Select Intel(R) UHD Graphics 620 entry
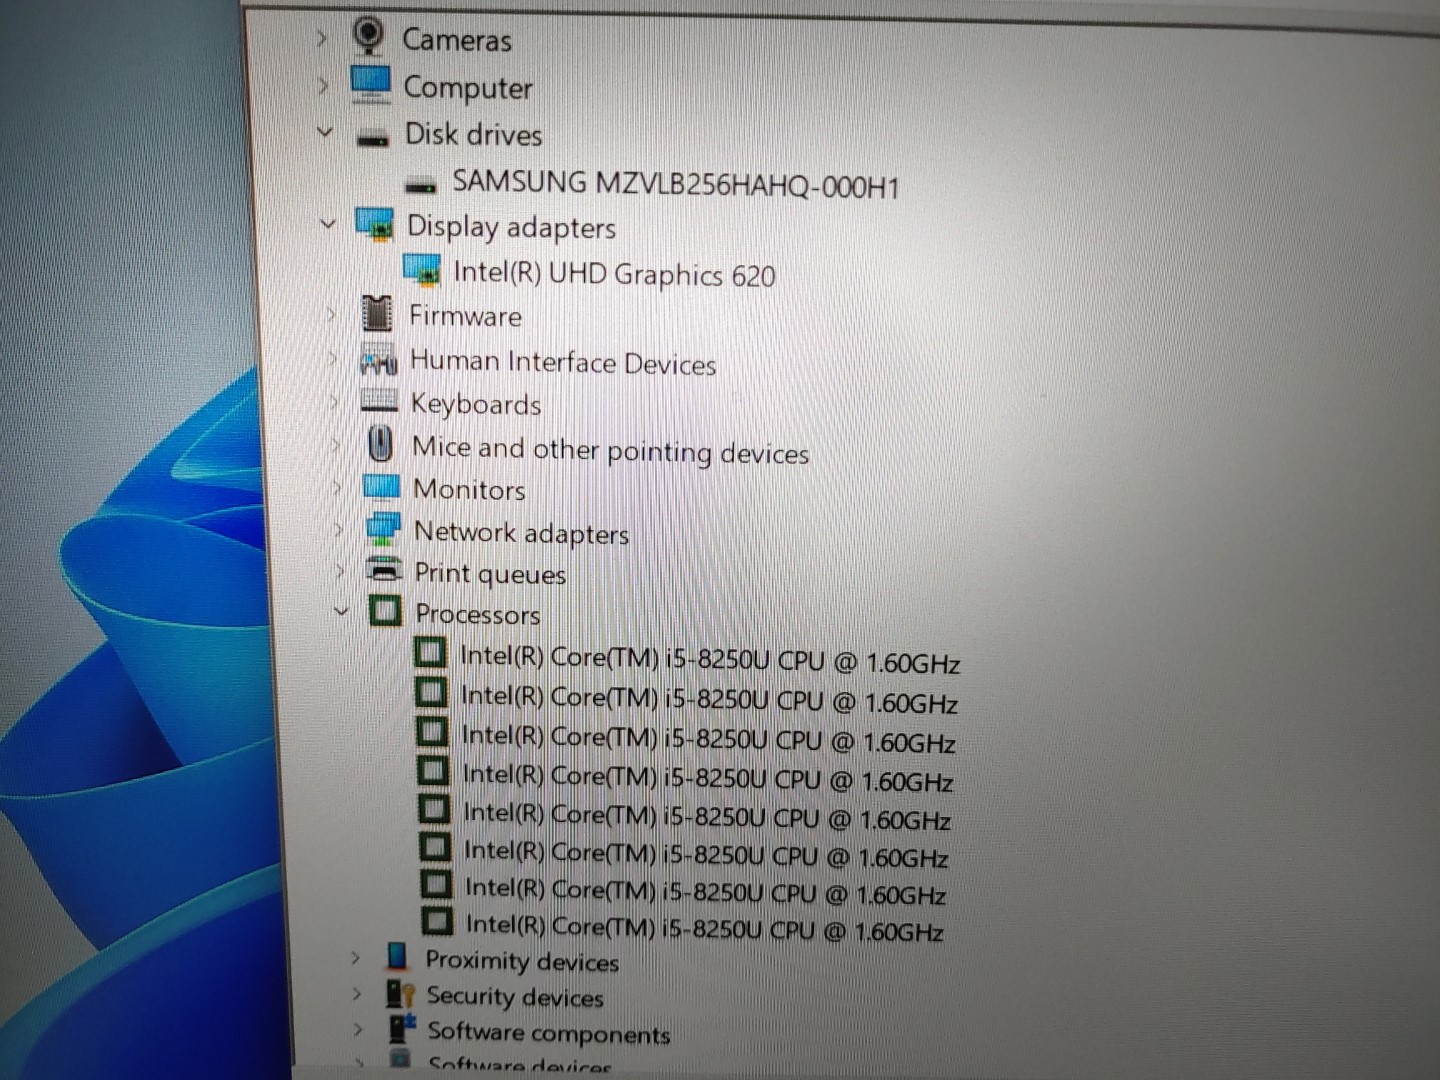This screenshot has width=1440, height=1080. pos(614,273)
